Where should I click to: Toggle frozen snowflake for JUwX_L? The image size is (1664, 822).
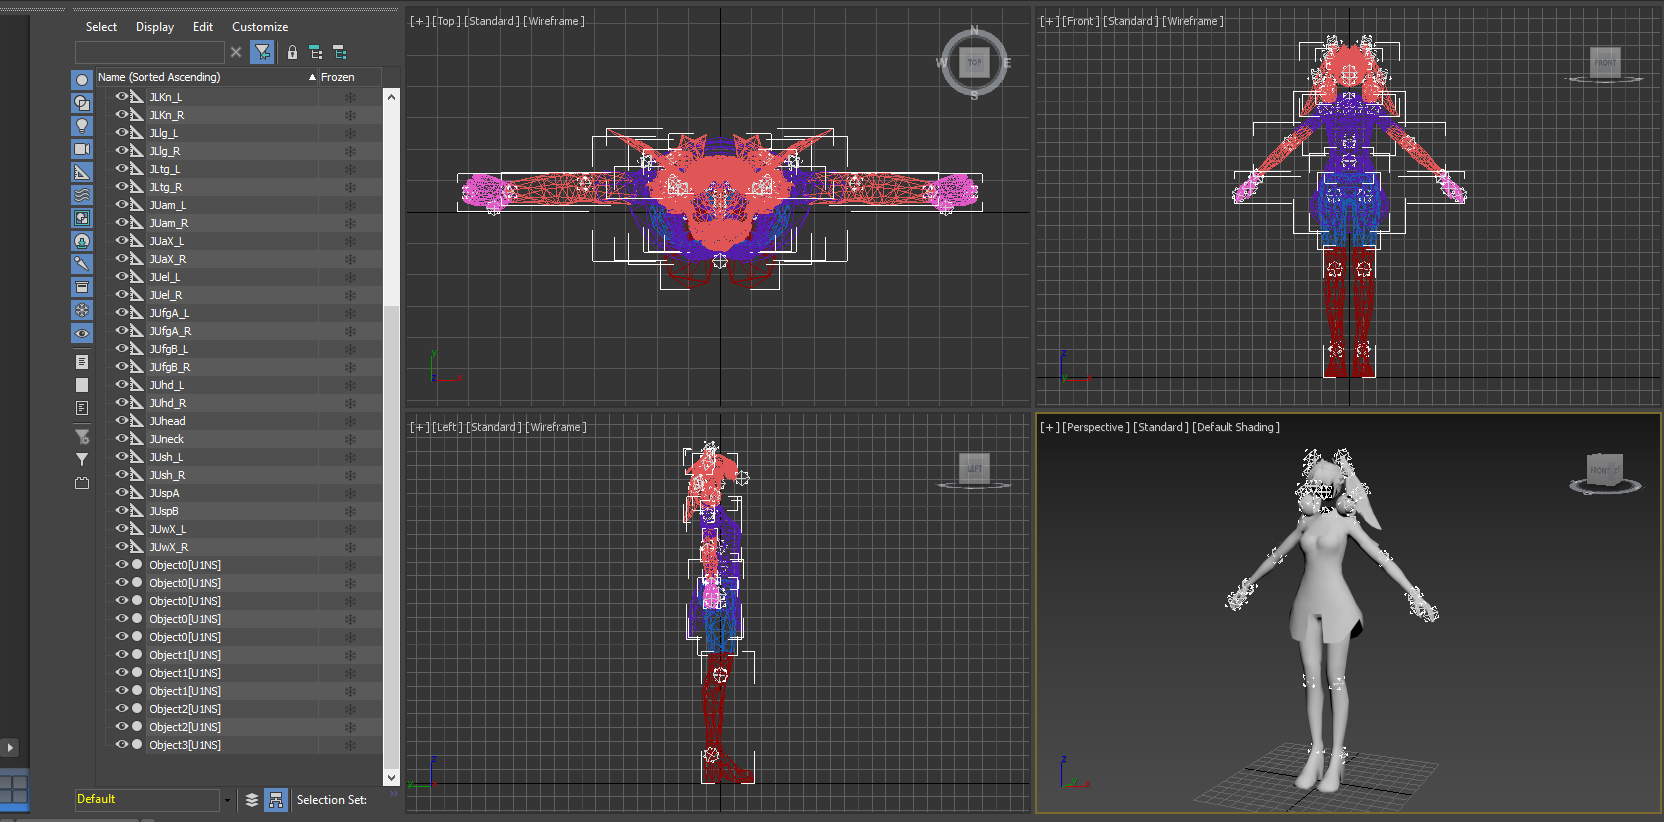tap(350, 529)
